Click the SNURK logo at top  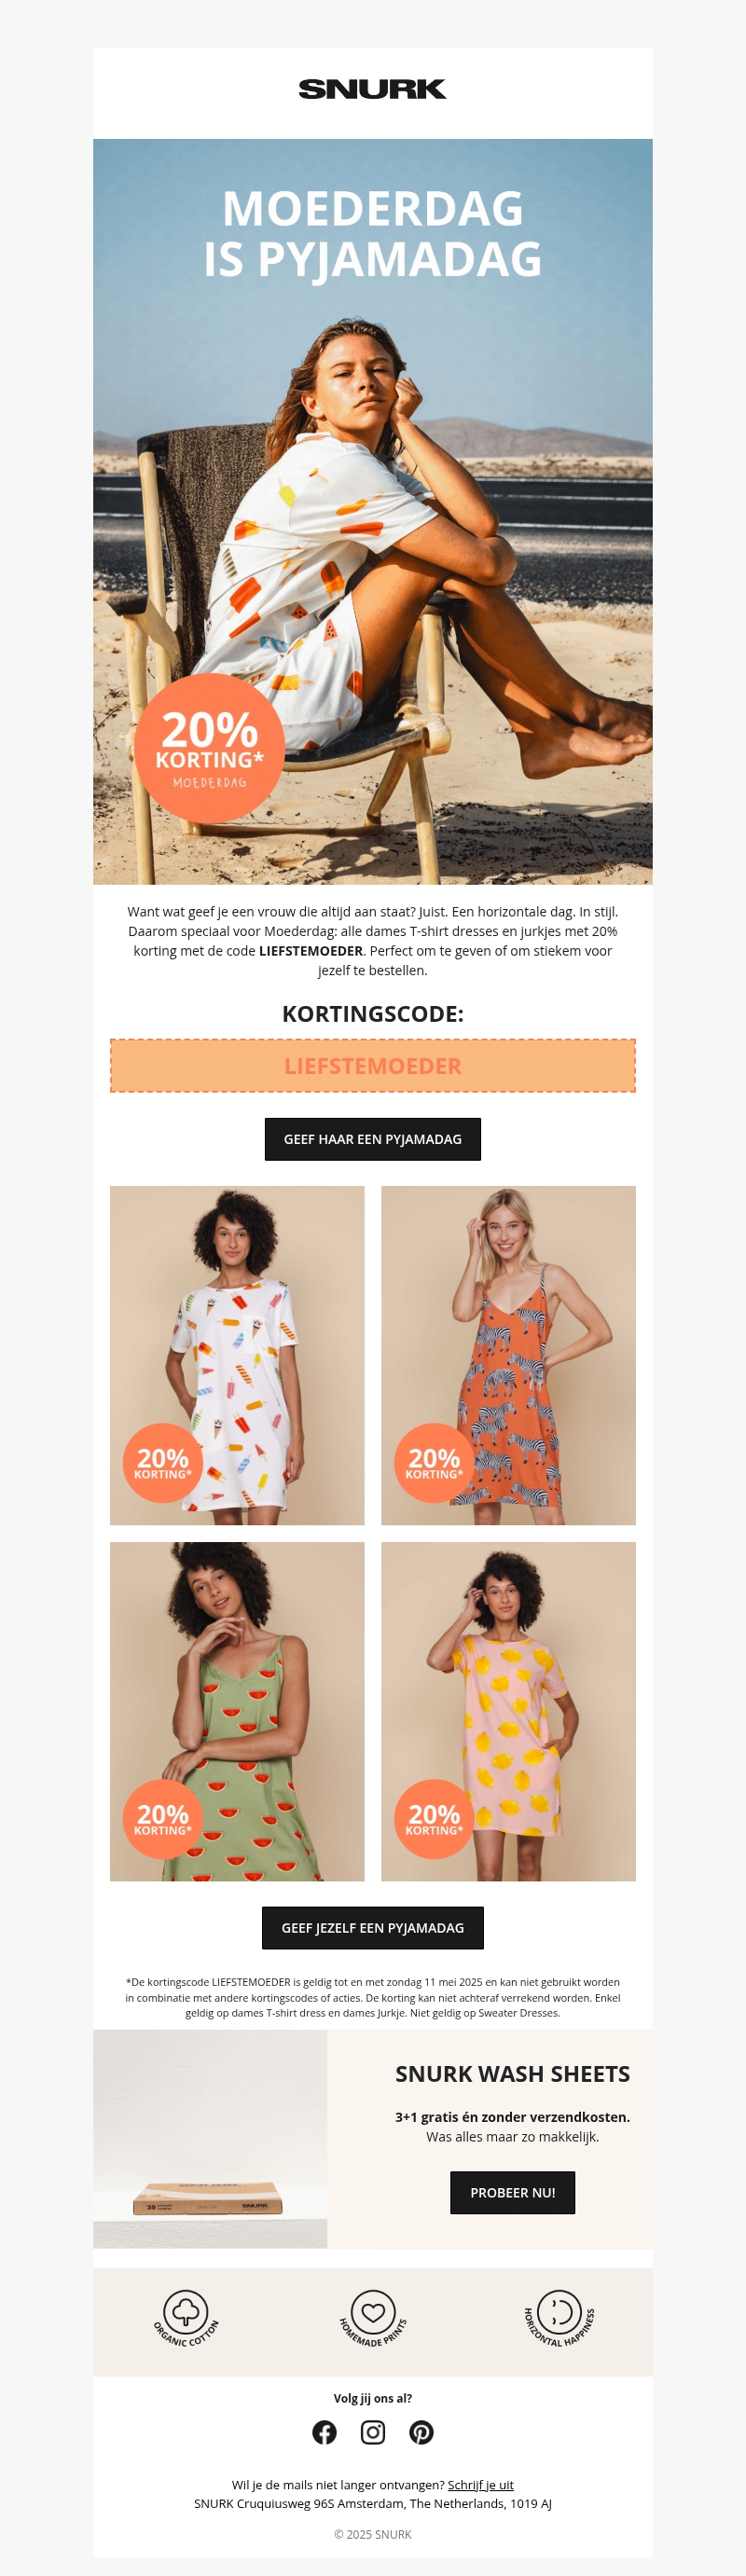point(373,89)
